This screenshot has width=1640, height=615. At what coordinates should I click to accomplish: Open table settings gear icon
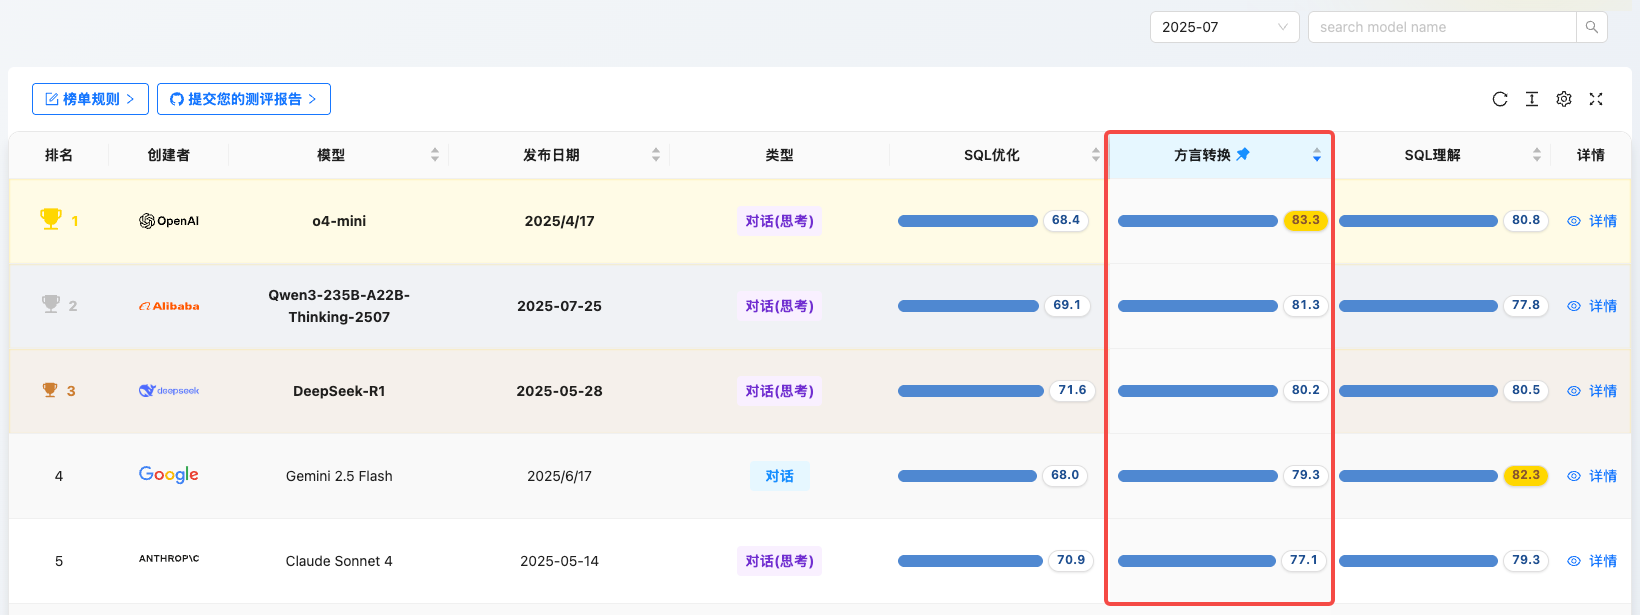click(1564, 99)
